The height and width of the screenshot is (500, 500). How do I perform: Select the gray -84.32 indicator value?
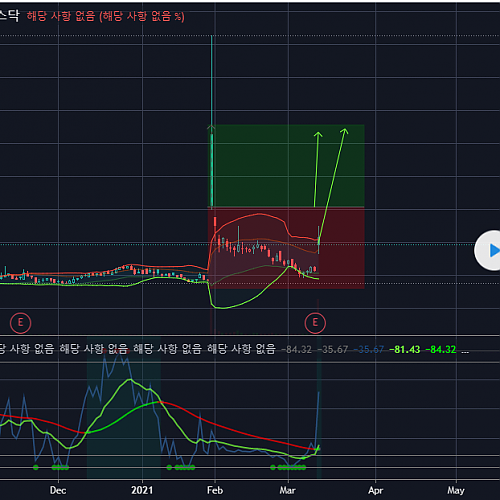pyautogui.click(x=297, y=349)
